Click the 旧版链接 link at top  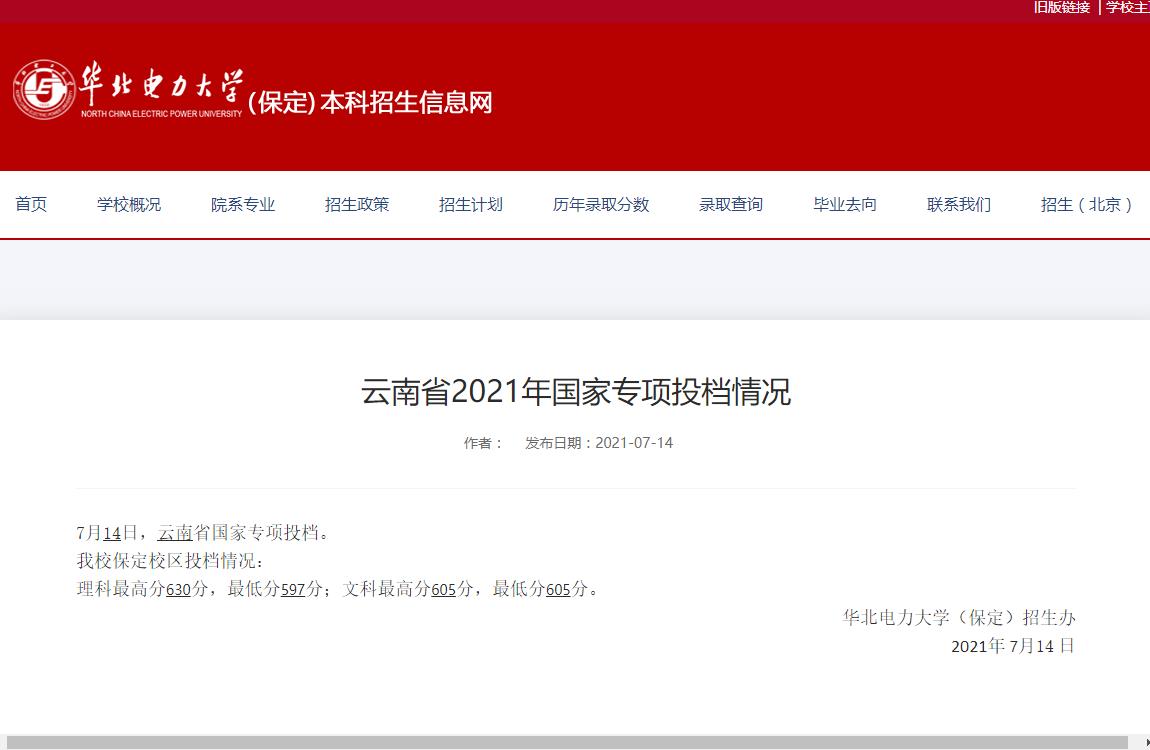[x=1062, y=7]
